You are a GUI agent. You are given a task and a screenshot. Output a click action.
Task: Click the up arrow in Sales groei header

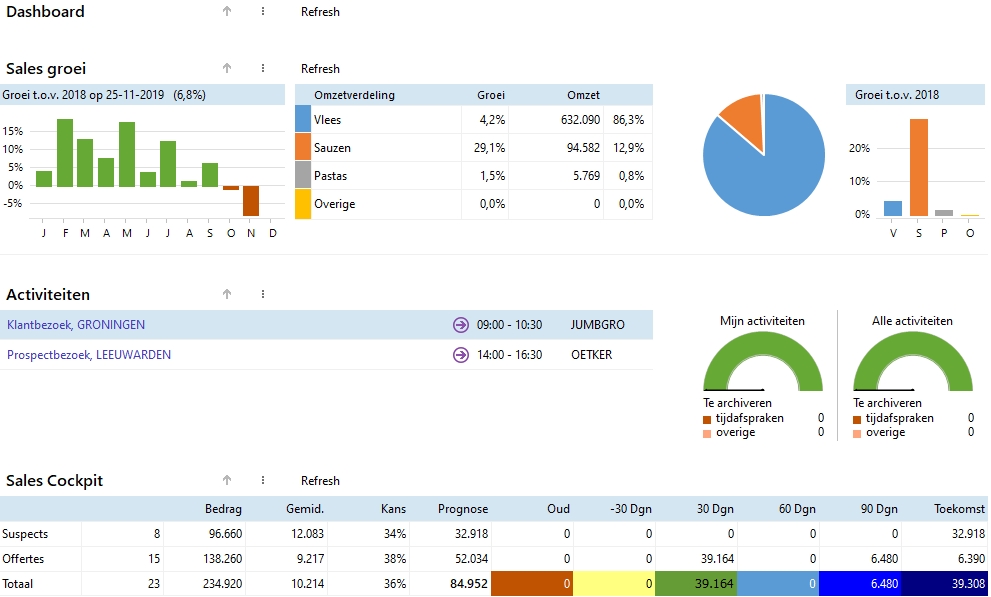pyautogui.click(x=227, y=69)
